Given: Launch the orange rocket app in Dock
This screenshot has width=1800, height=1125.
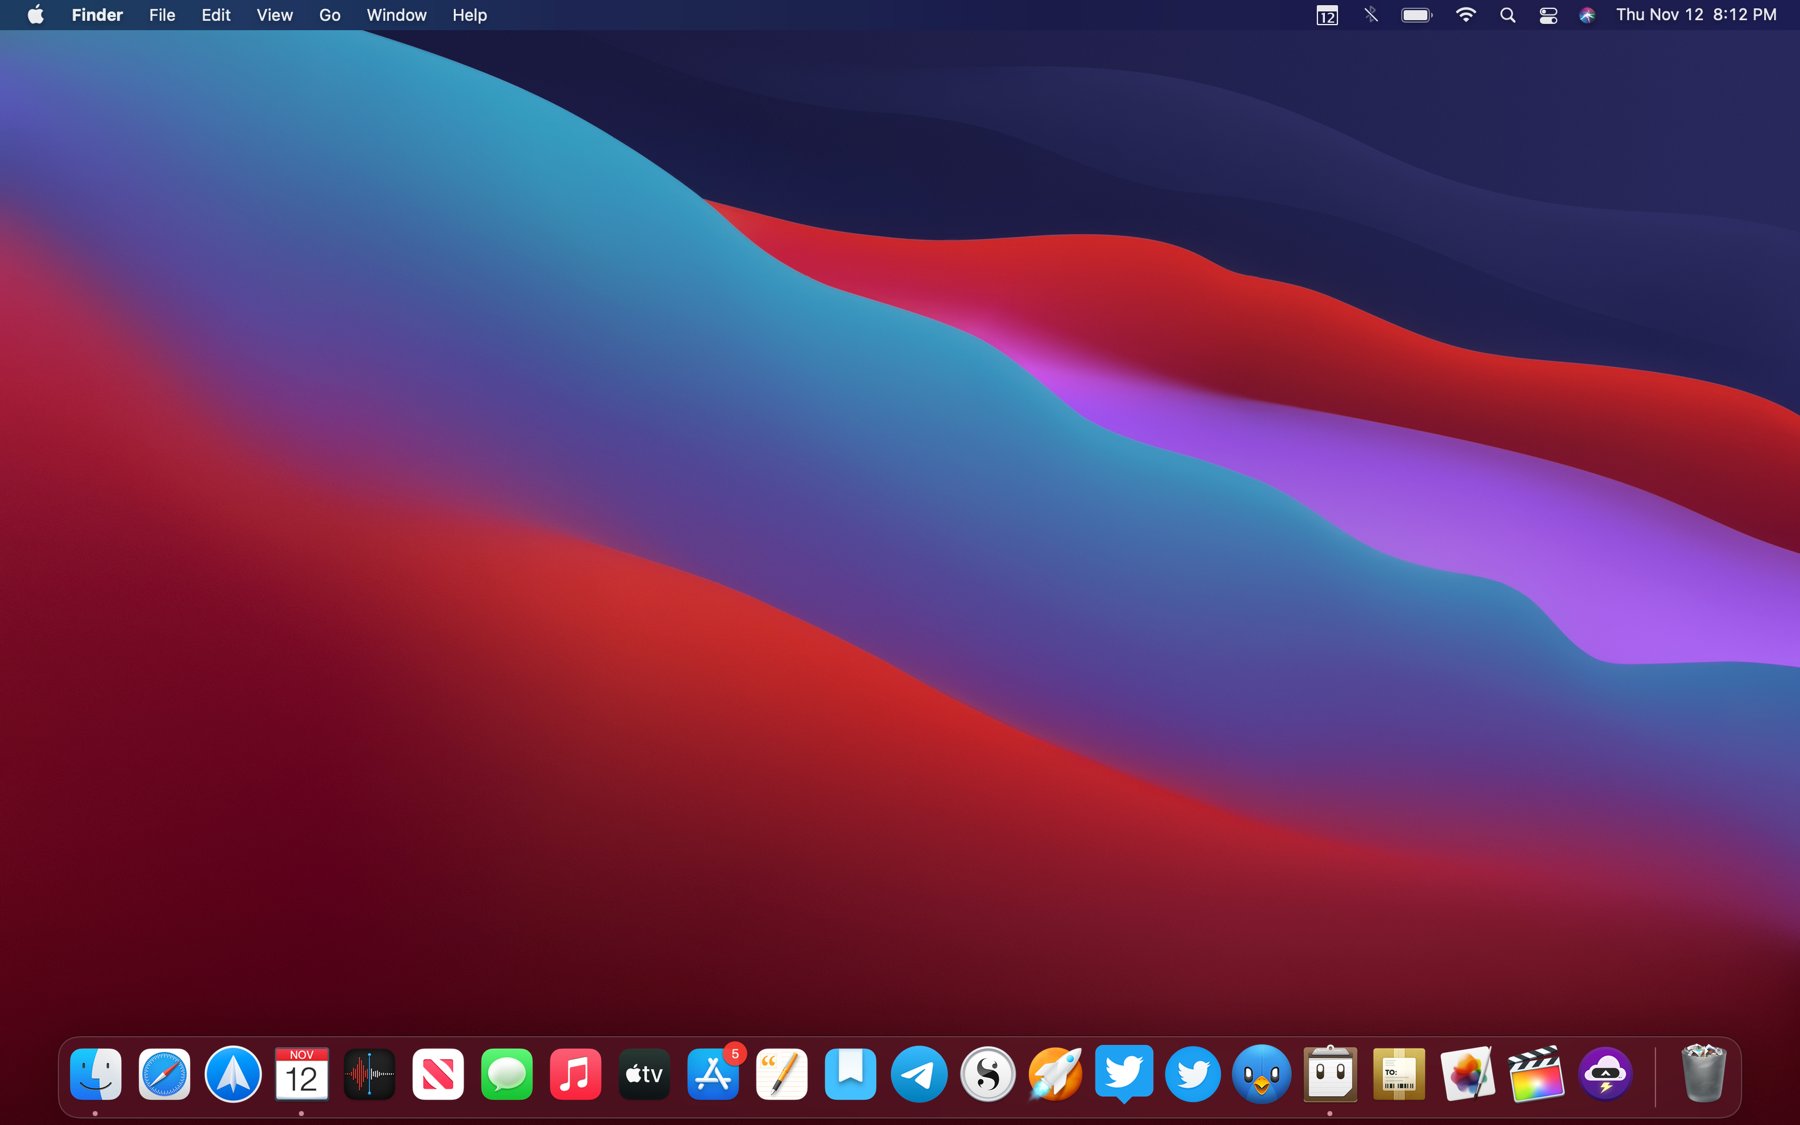Looking at the screenshot, I should coord(1056,1075).
